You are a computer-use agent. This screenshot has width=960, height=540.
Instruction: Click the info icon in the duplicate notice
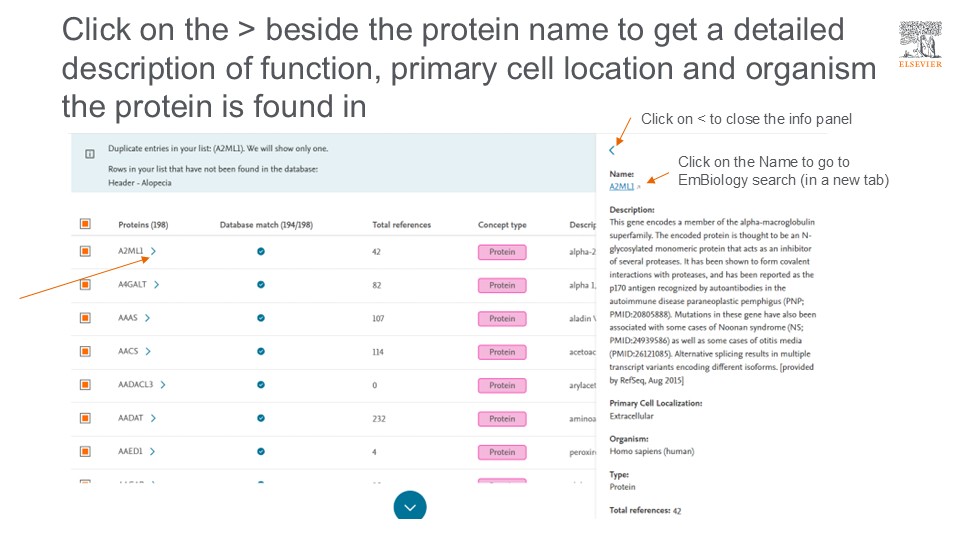pos(90,155)
